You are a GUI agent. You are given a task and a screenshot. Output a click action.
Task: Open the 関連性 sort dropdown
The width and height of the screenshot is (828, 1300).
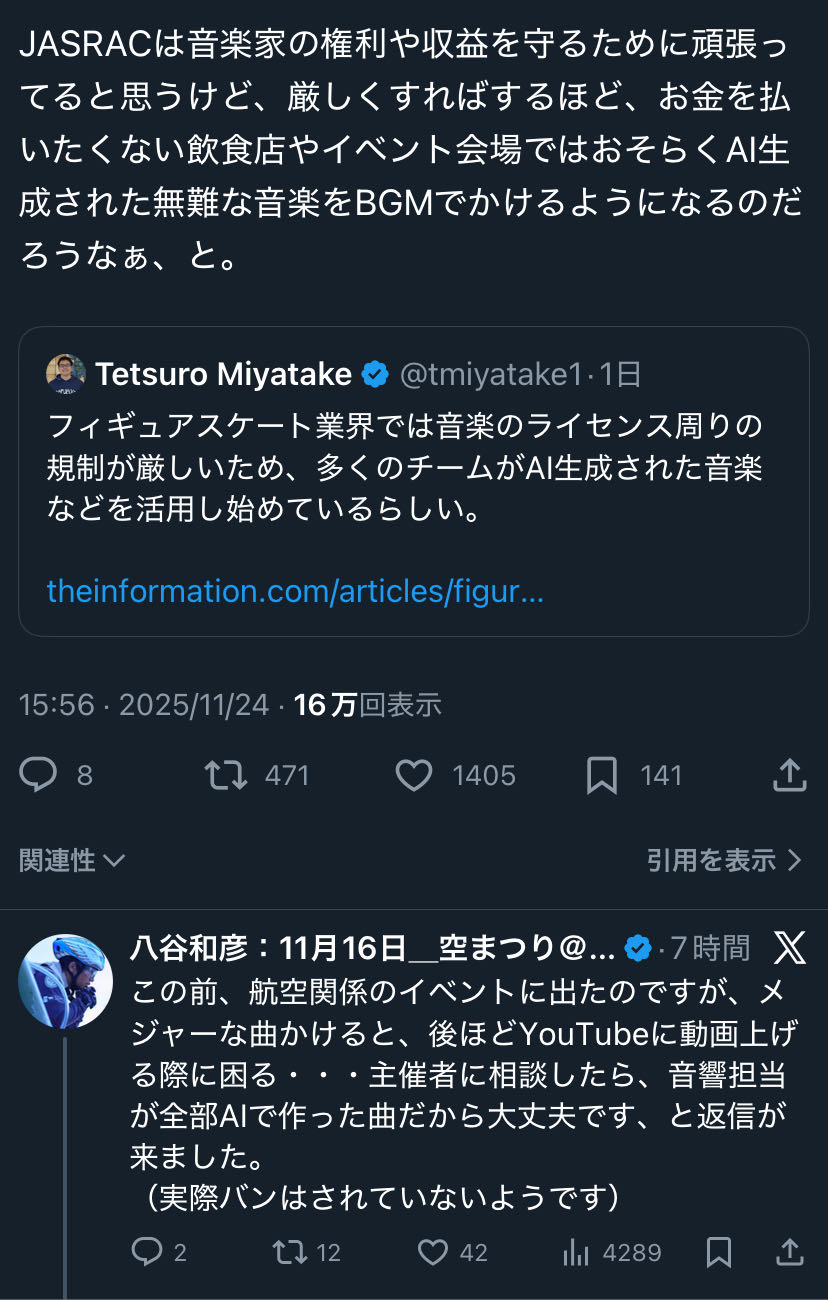(72, 860)
